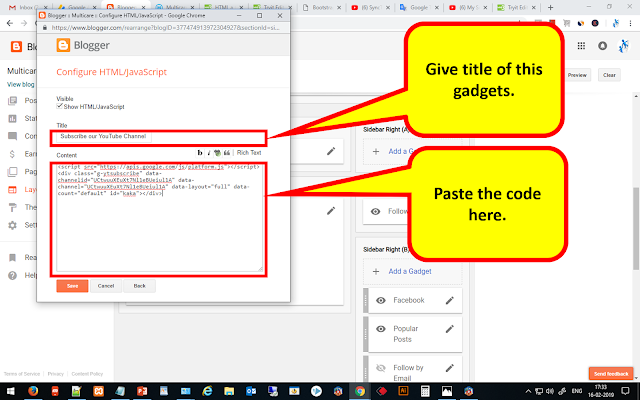Select the Layout icon in the Blogger sidebar
This screenshot has height=400, width=640.
(x=13, y=189)
